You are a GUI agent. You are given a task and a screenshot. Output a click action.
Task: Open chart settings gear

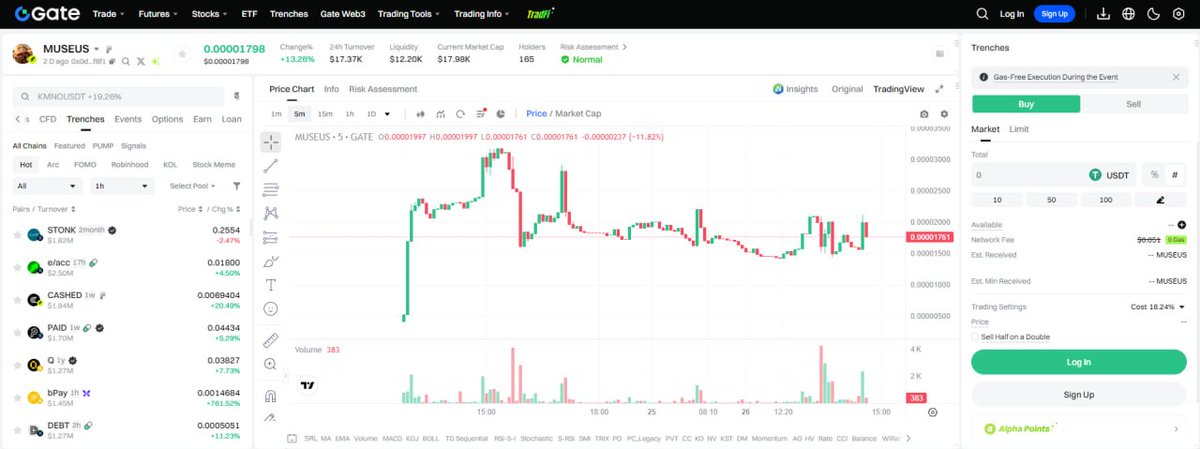click(944, 114)
